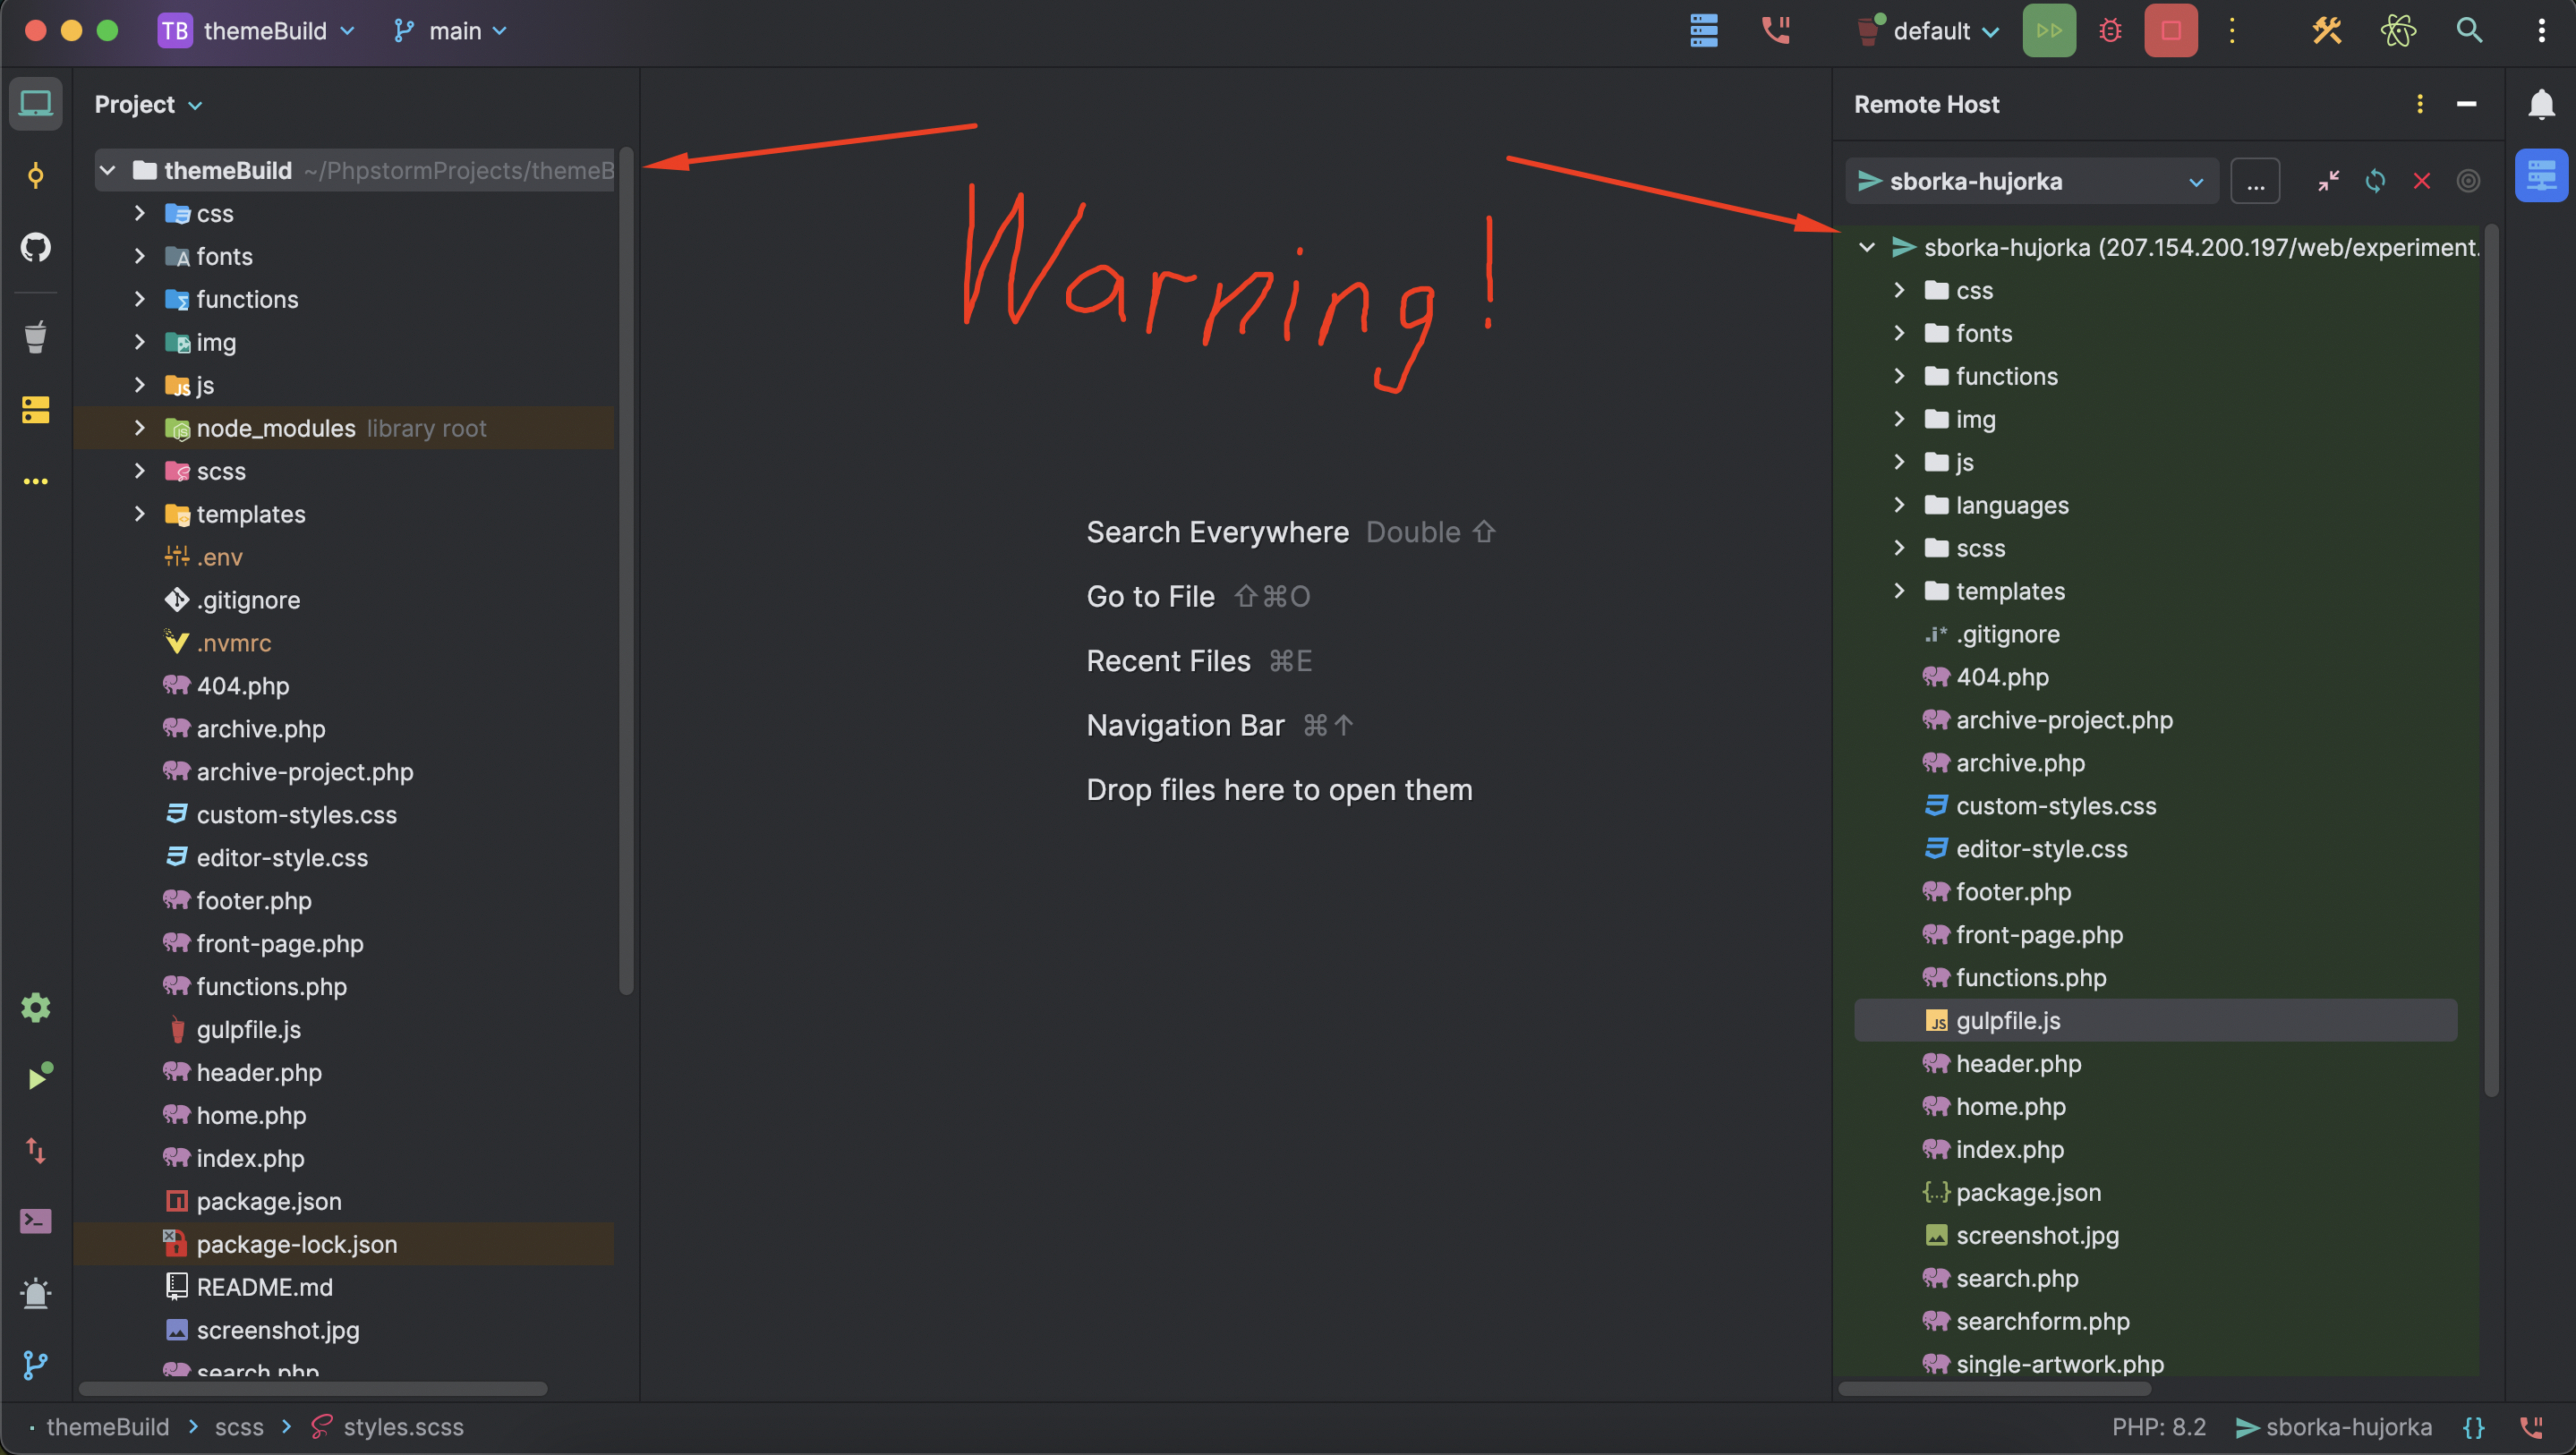Open notifications bell icon
2576x1455 pixels.
[x=2541, y=104]
